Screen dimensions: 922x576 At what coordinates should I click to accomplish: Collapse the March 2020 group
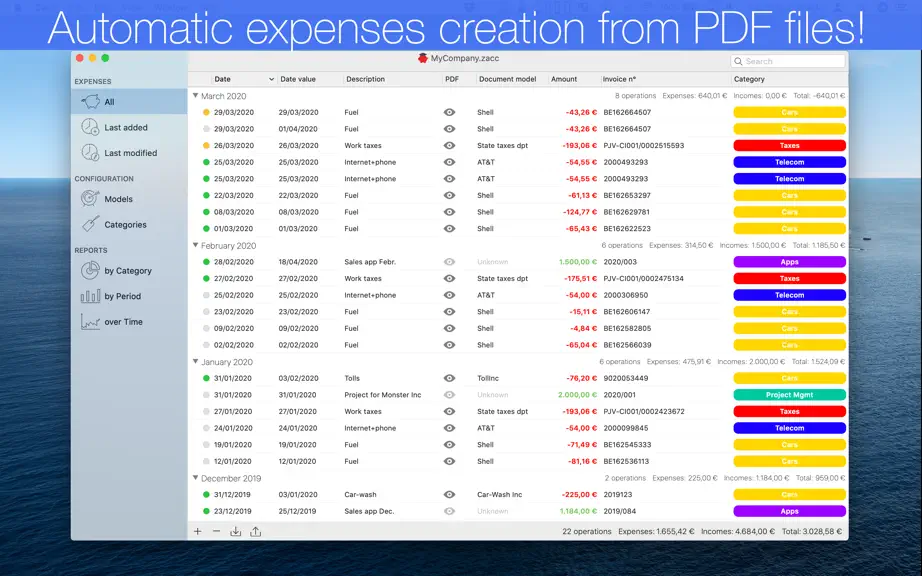pos(196,95)
